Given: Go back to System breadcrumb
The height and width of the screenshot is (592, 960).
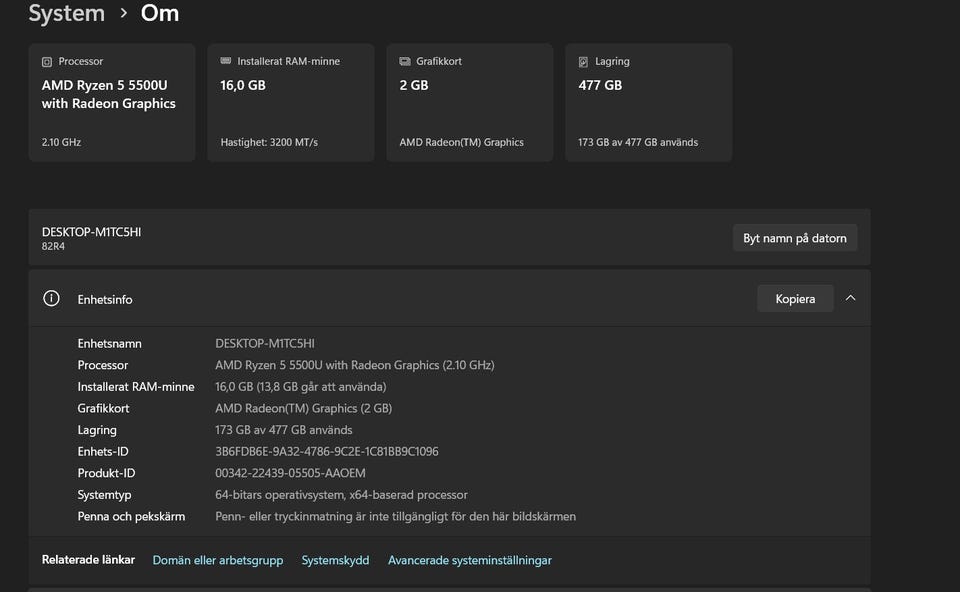Looking at the screenshot, I should pyautogui.click(x=67, y=13).
